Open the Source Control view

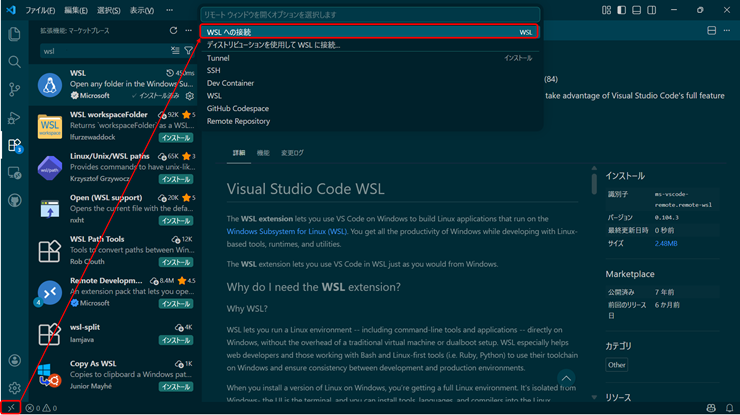tap(14, 90)
